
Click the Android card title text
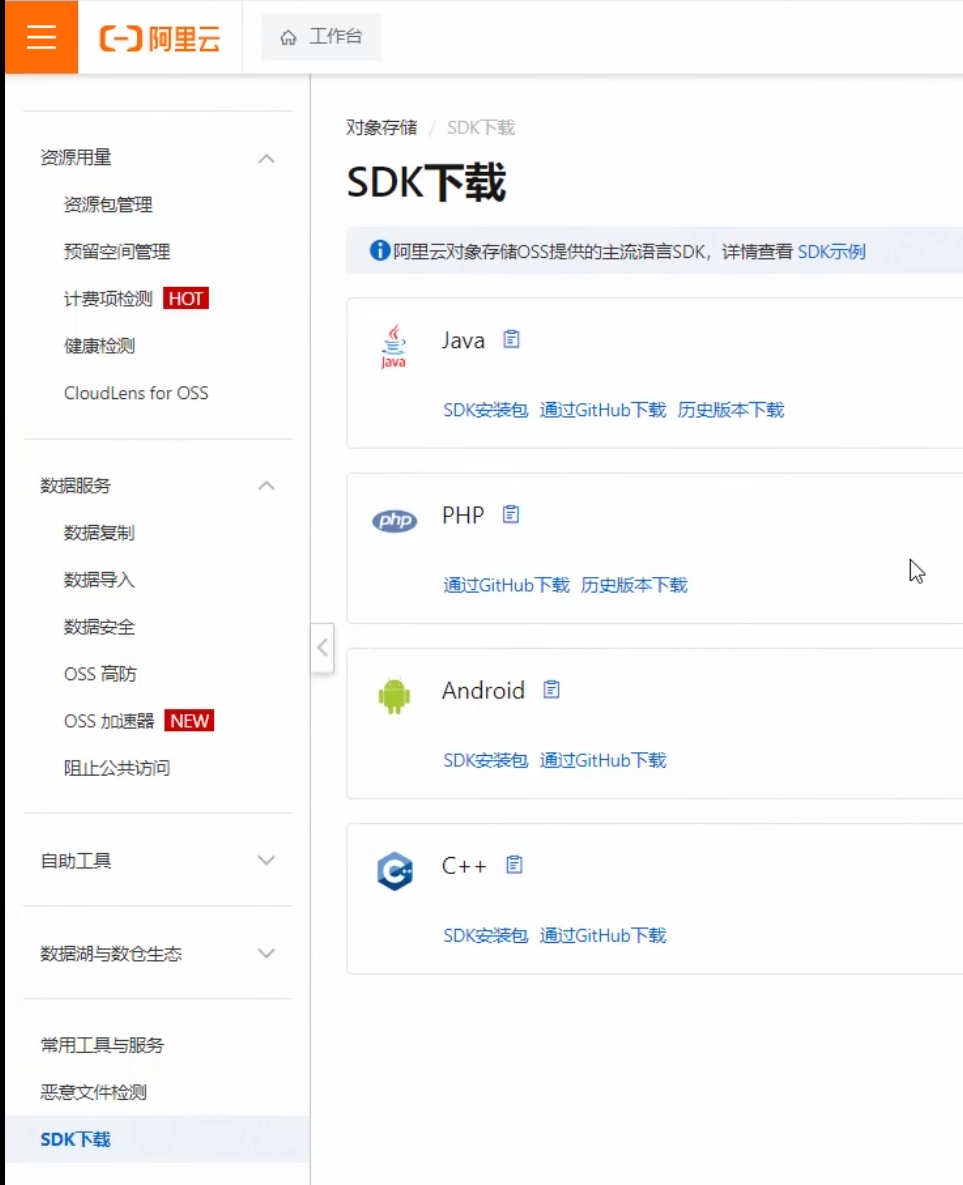tap(483, 690)
